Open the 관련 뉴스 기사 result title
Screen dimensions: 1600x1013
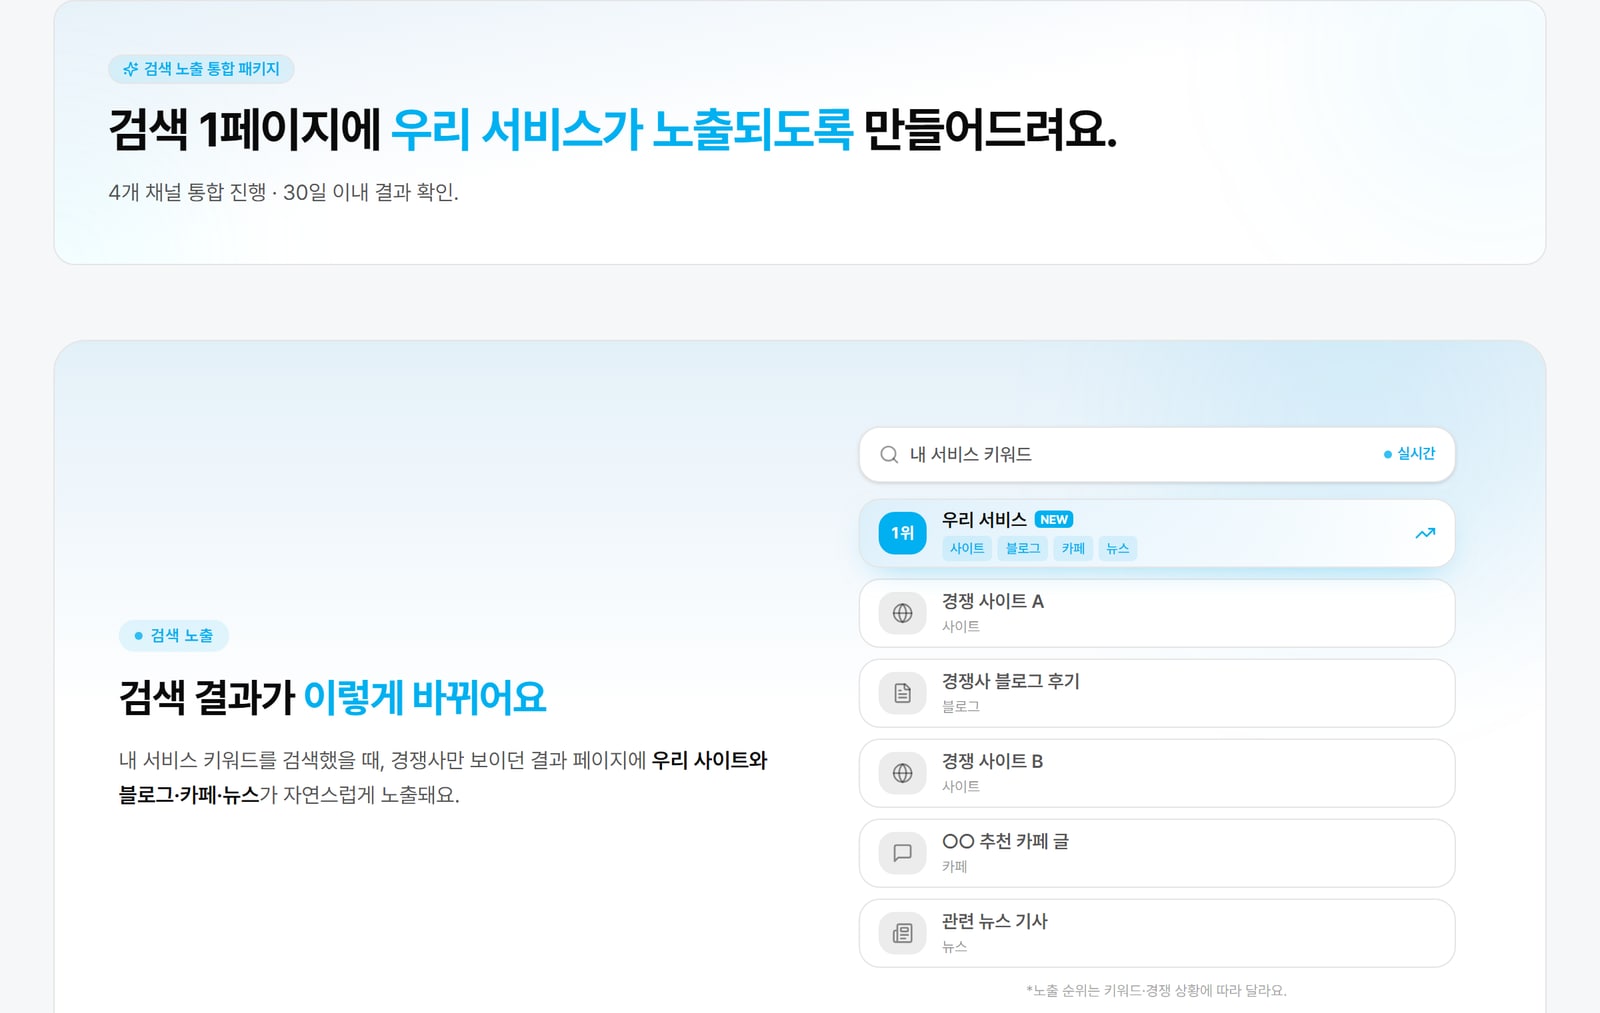coord(995,921)
